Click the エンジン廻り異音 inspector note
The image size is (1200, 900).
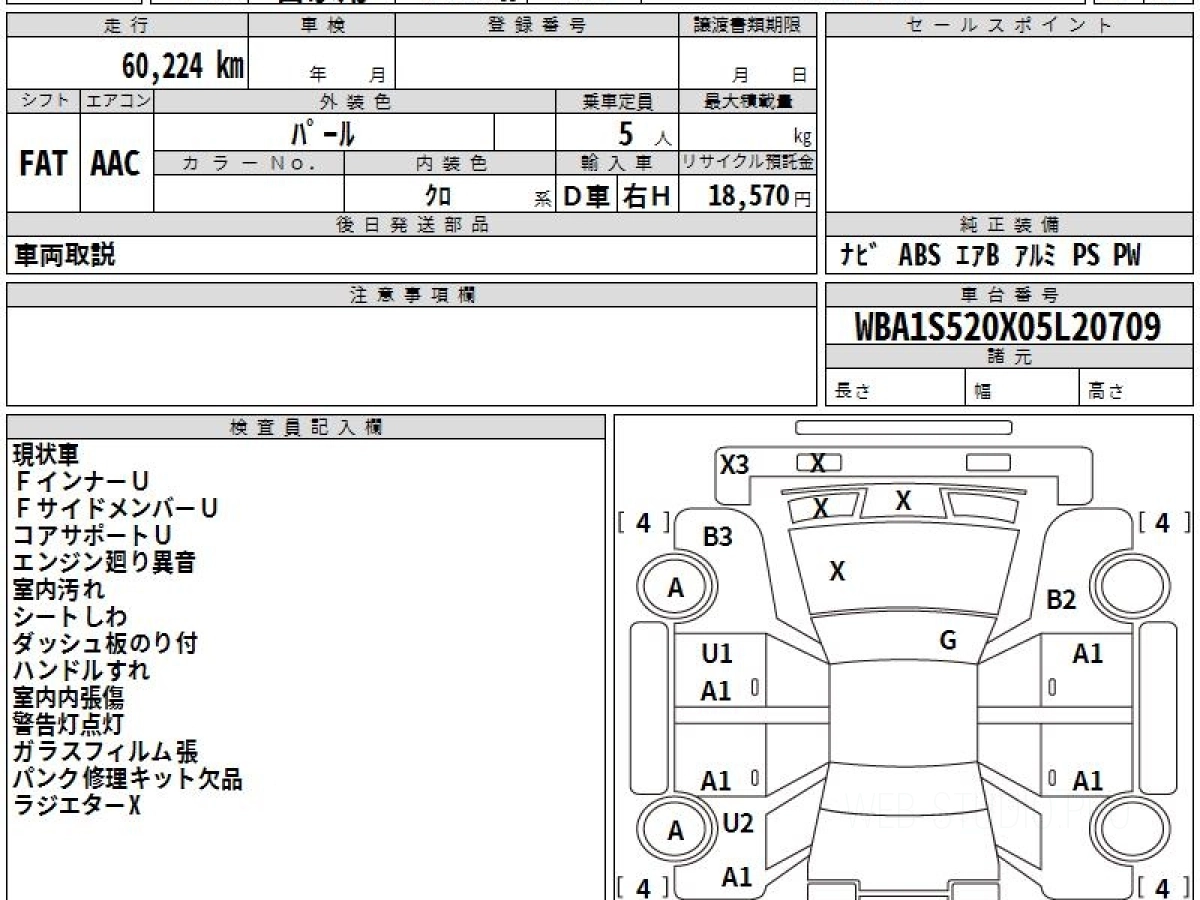click(x=104, y=563)
